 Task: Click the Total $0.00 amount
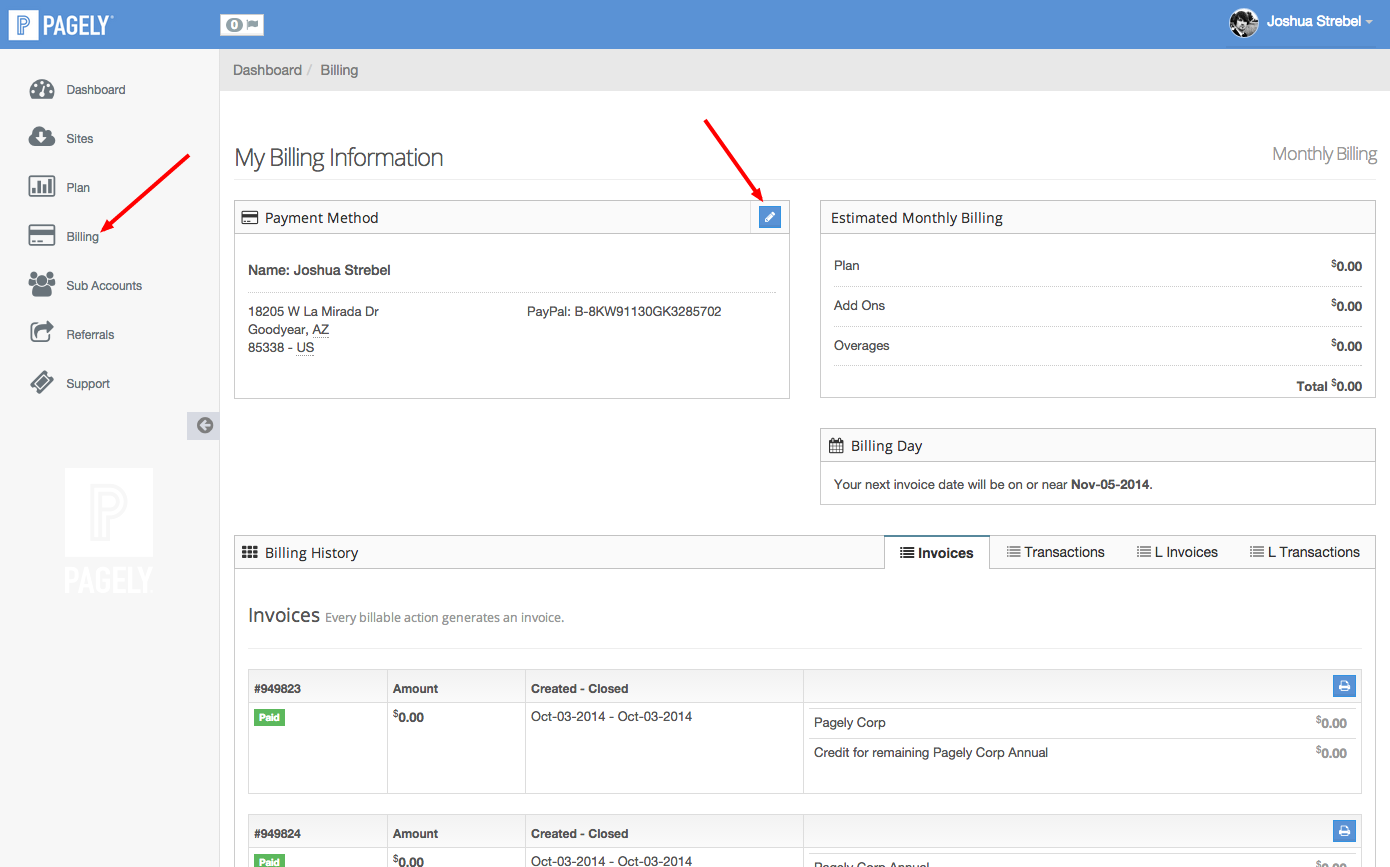(1329, 386)
